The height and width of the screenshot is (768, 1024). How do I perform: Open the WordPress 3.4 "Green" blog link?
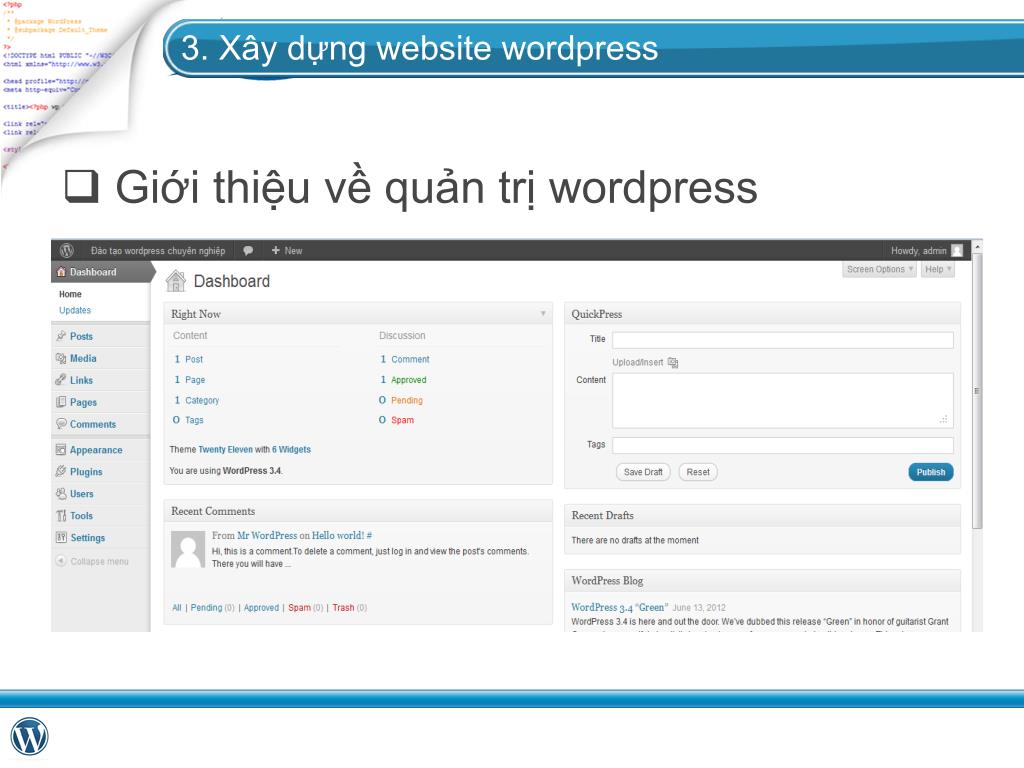point(620,607)
